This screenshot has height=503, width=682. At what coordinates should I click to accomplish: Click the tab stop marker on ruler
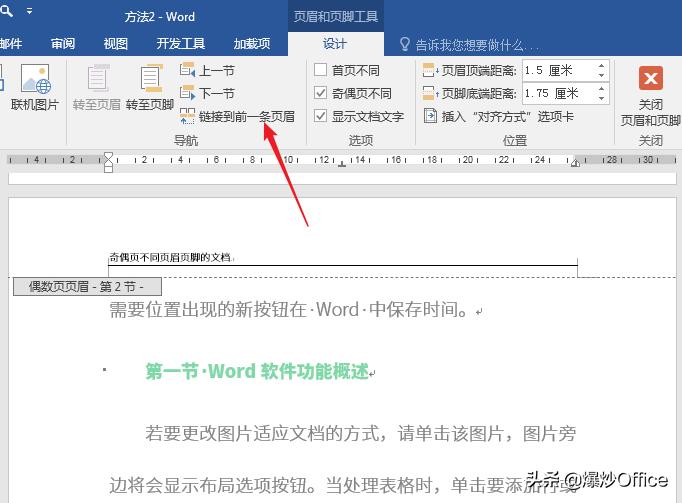click(342, 164)
